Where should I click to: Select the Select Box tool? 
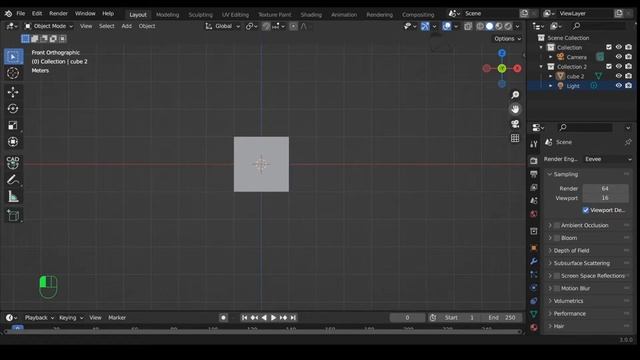click(13, 57)
